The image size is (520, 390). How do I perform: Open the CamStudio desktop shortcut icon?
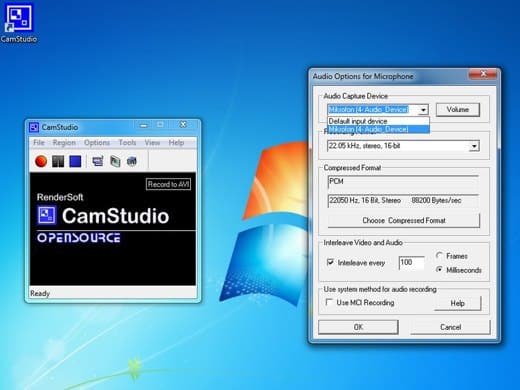[x=19, y=23]
